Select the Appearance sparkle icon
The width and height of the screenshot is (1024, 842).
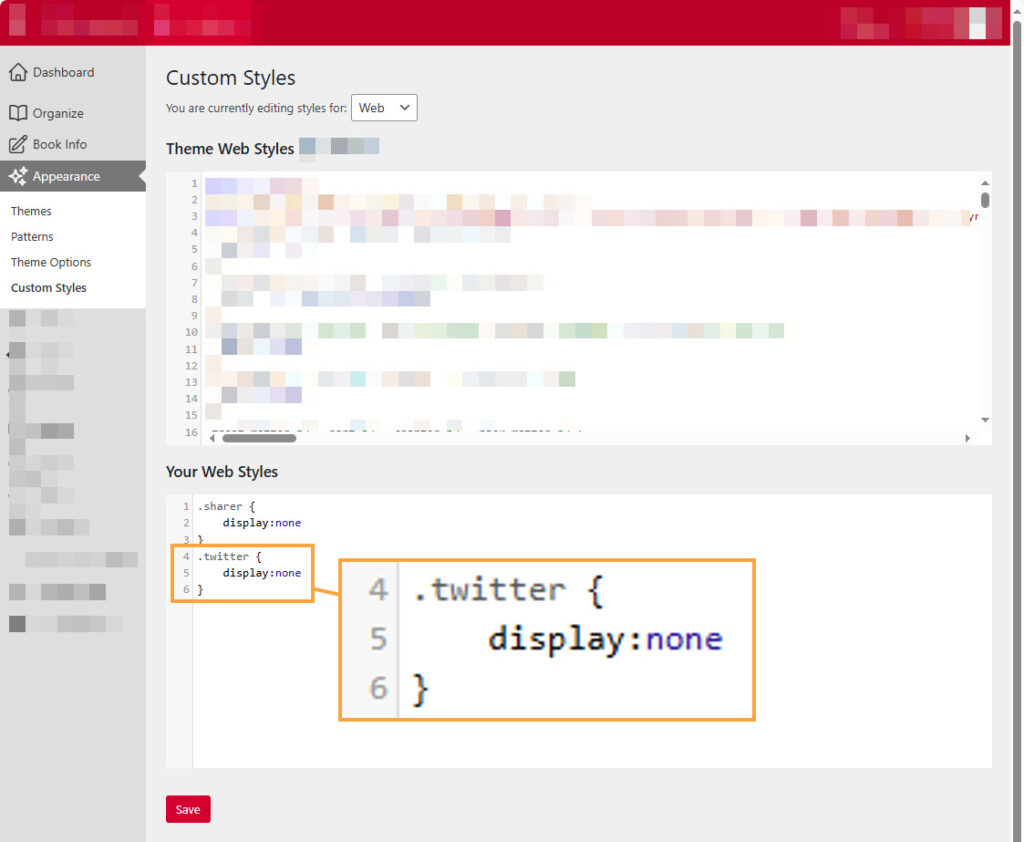pos(17,176)
